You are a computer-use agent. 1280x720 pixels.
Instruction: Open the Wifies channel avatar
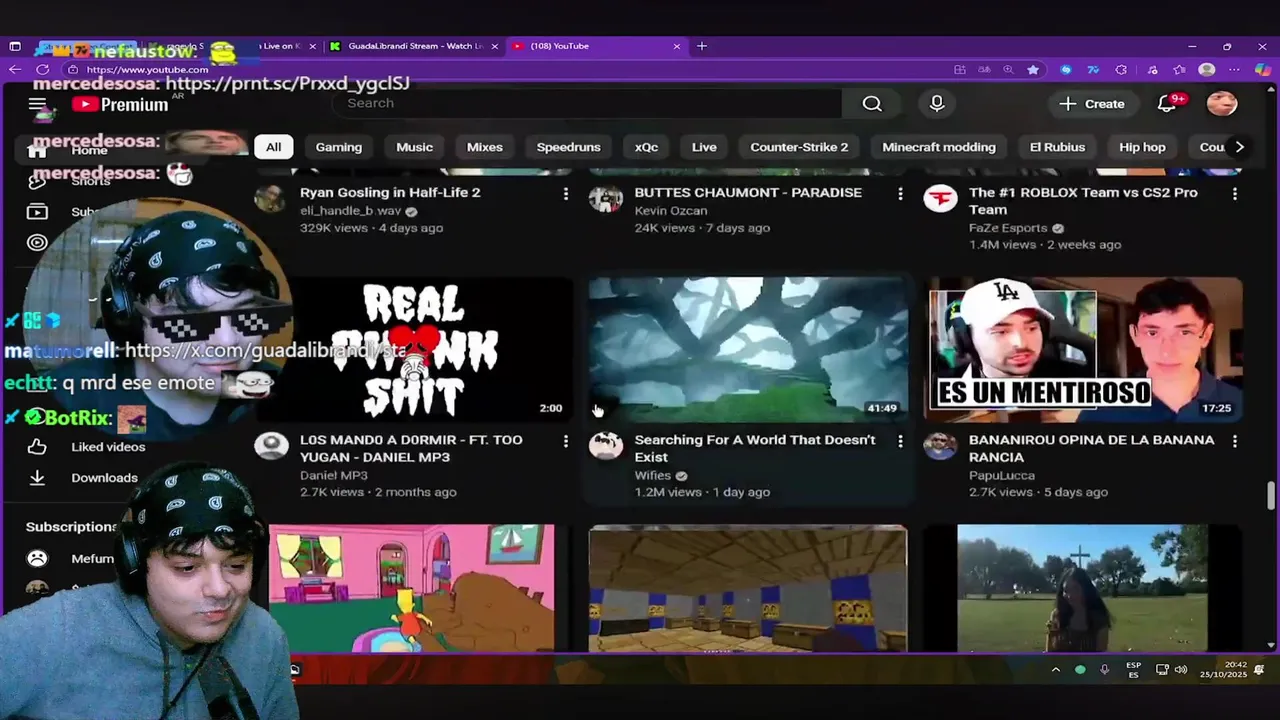pos(605,446)
